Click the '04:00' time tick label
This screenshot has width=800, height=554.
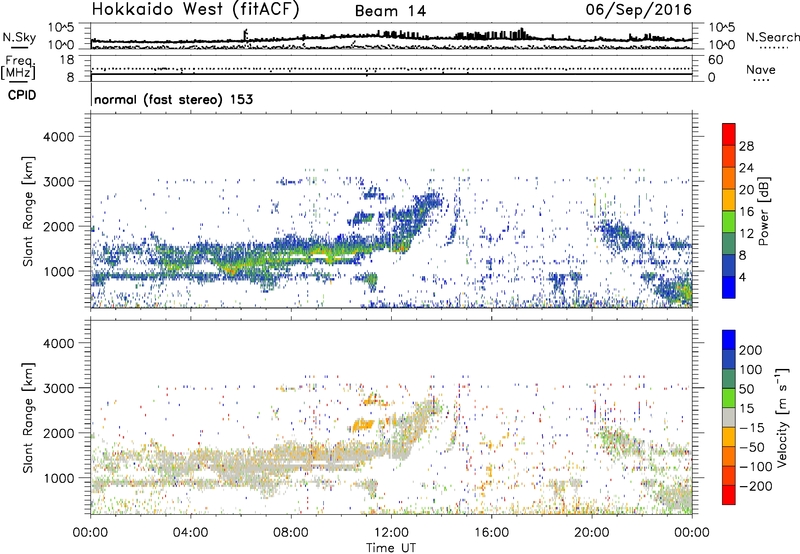click(190, 533)
